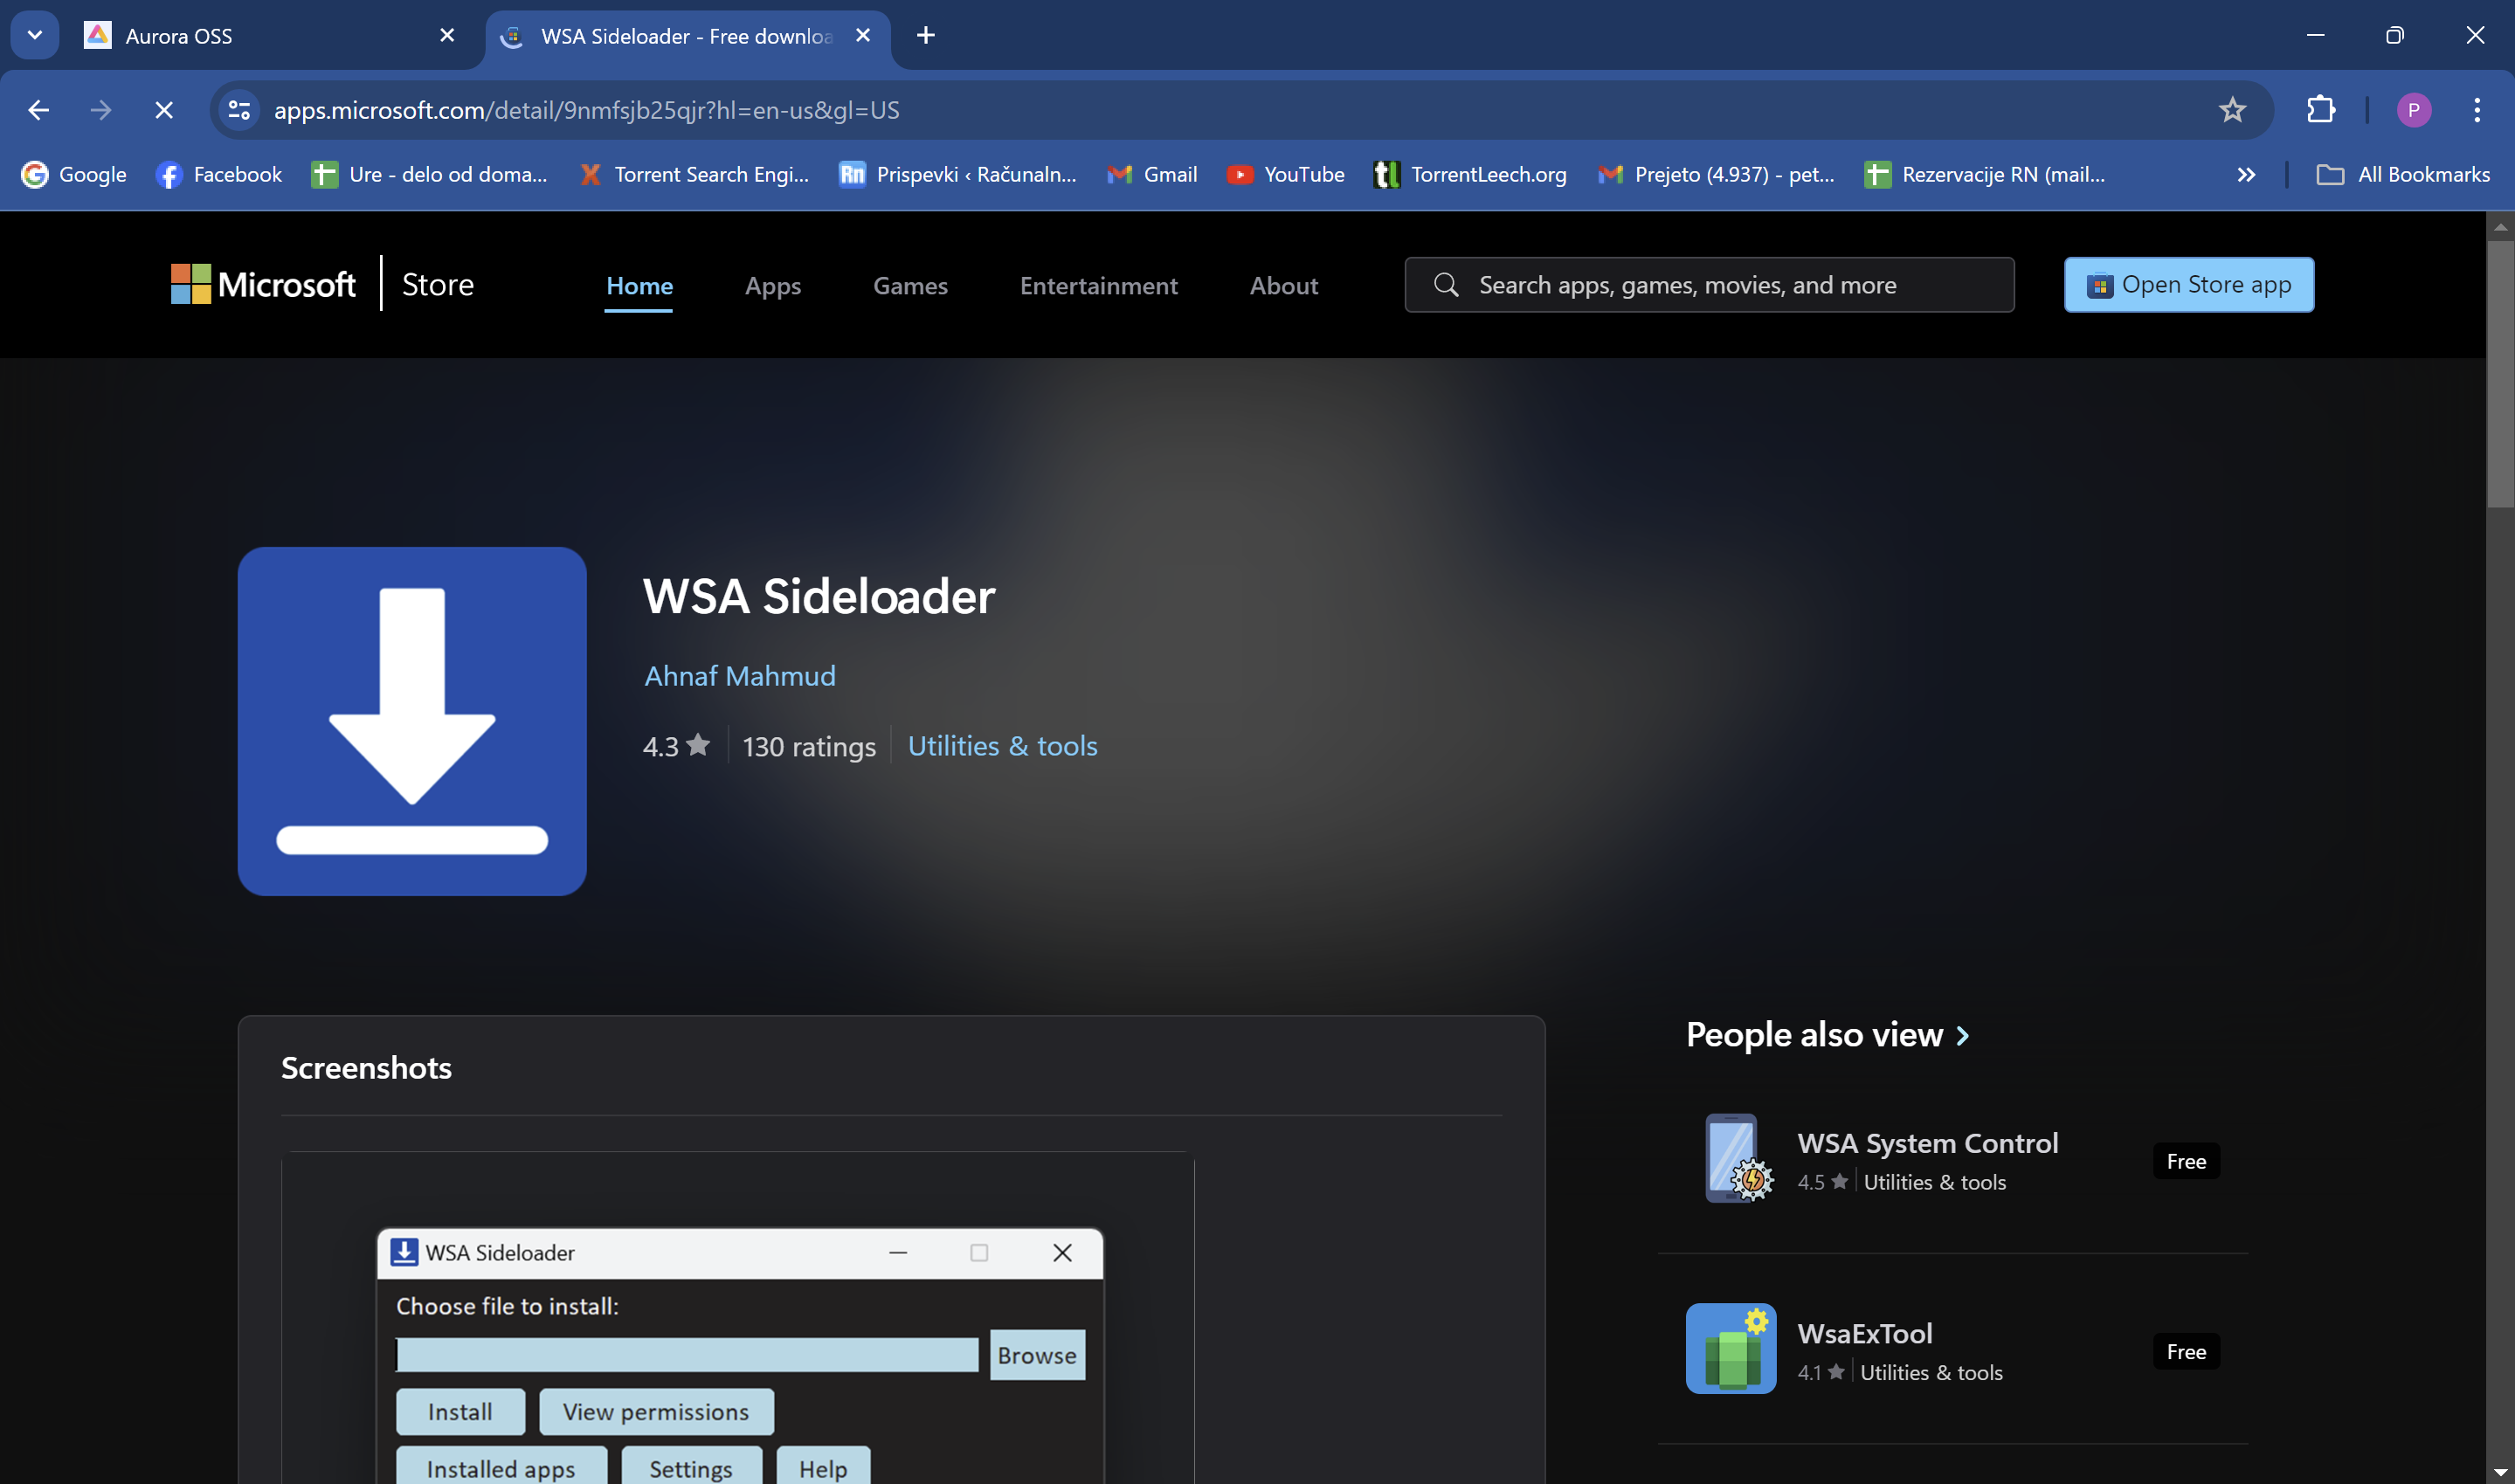
Task: Select the About navigation item
Action: tap(1284, 286)
